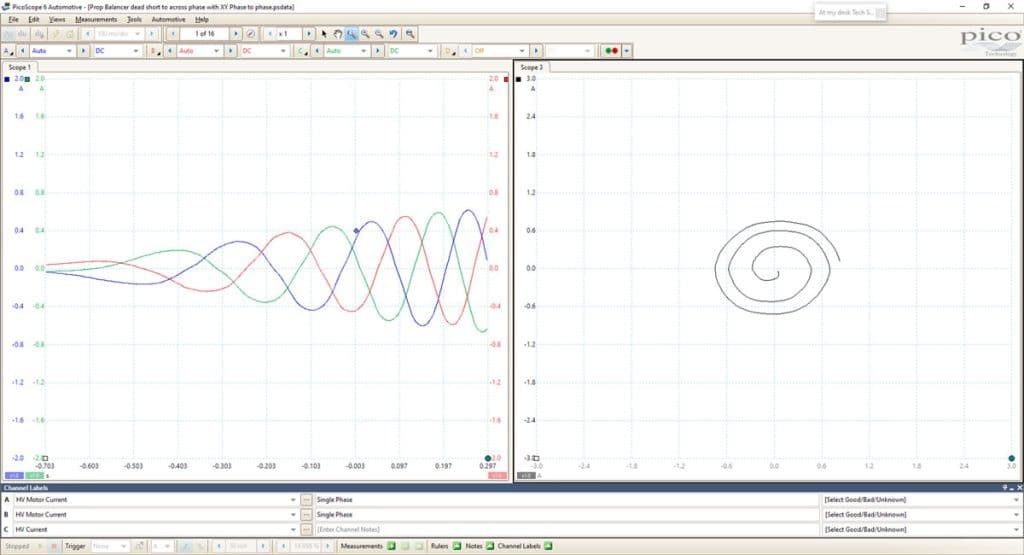The width and height of the screenshot is (1024, 555).
Task: Open the Measurements menu
Action: (96, 20)
